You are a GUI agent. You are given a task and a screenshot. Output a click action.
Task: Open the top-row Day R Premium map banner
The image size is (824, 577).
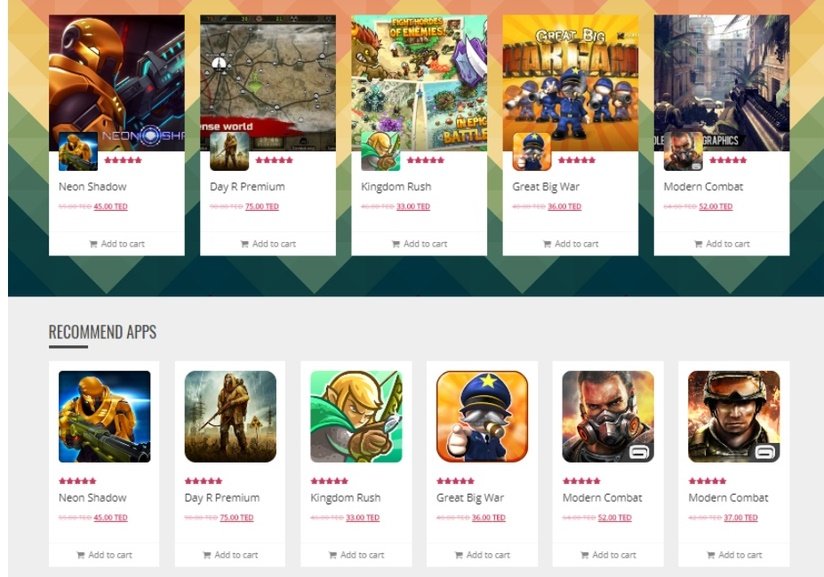268,83
